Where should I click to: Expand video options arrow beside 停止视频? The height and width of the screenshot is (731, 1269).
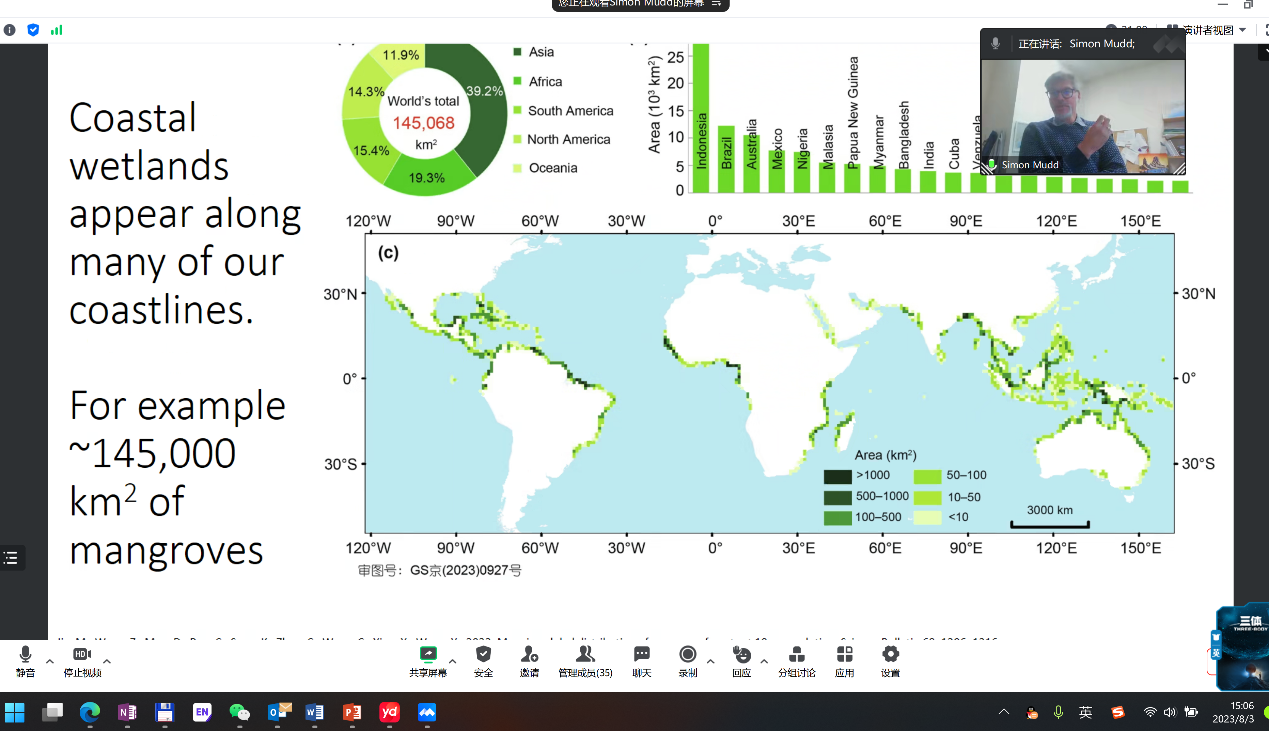(x=107, y=661)
